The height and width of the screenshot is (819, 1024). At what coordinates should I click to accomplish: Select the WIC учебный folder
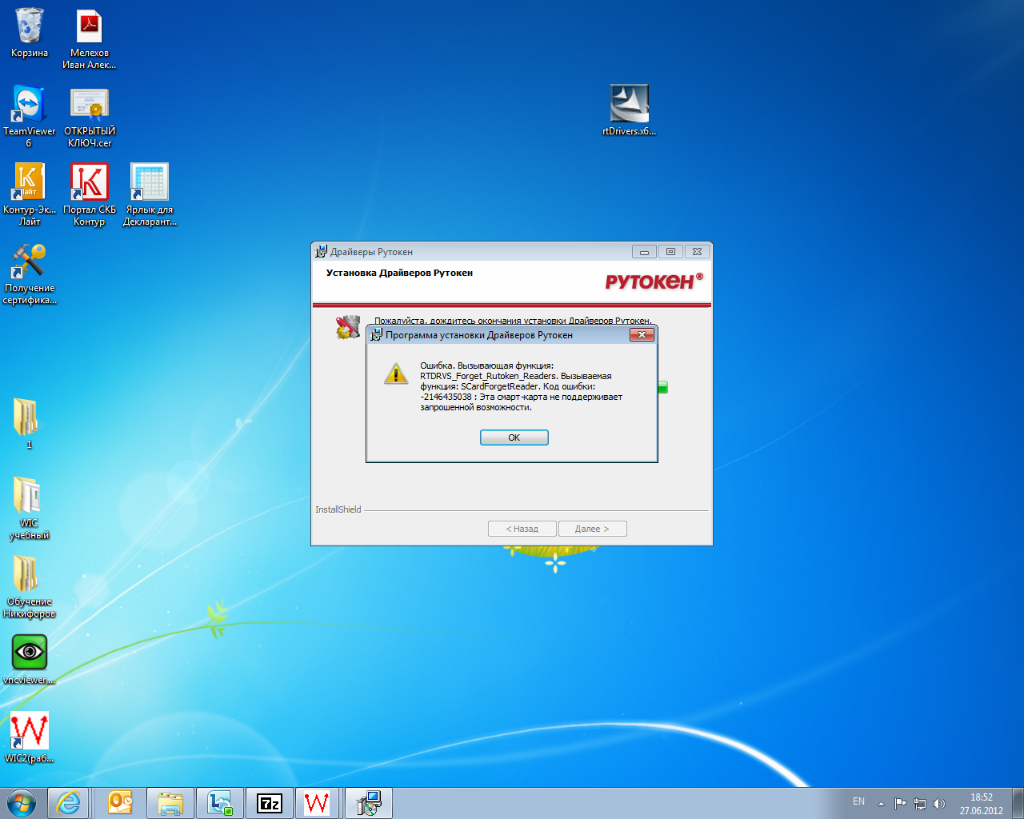click(28, 497)
